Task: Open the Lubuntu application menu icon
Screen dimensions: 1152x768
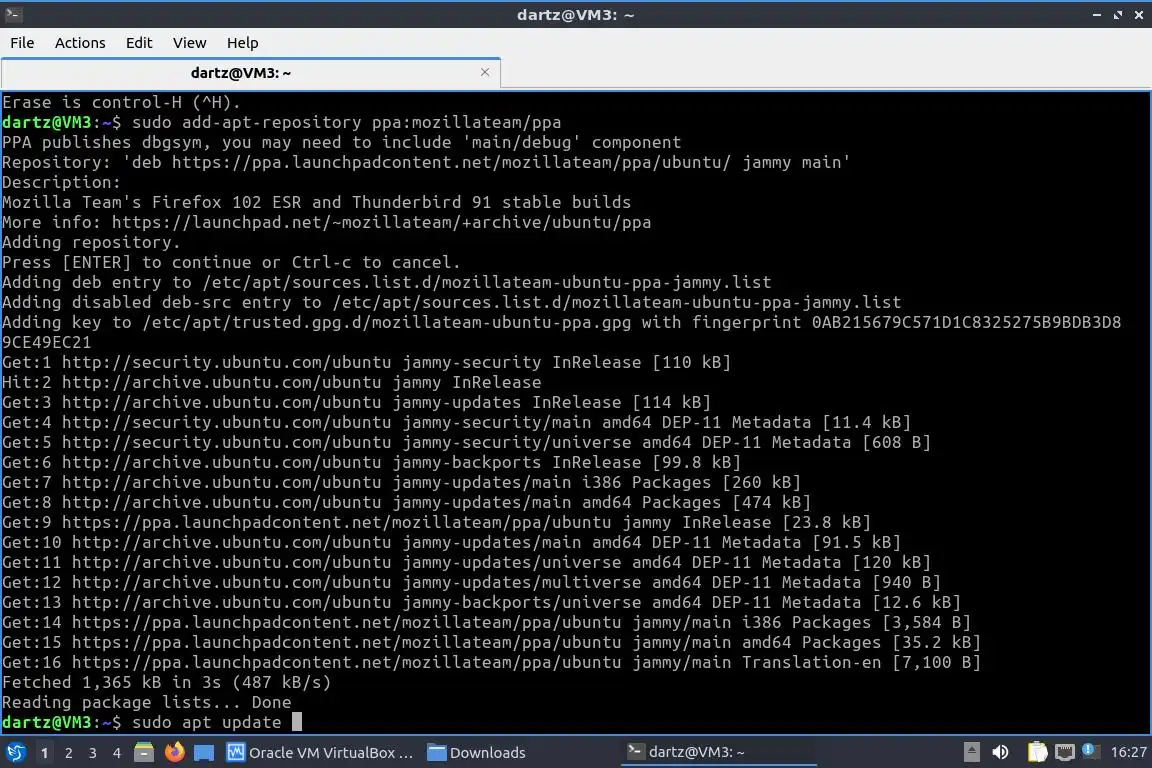Action: click(x=15, y=752)
